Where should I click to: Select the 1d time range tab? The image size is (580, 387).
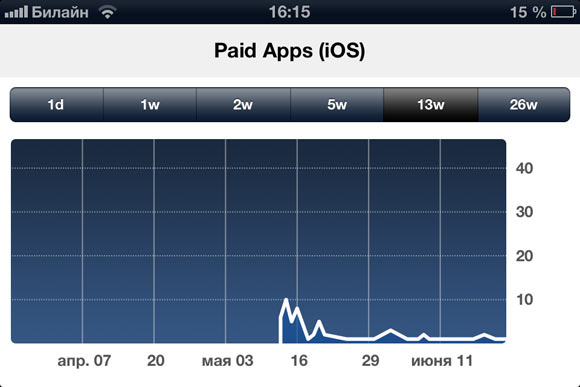pos(57,105)
